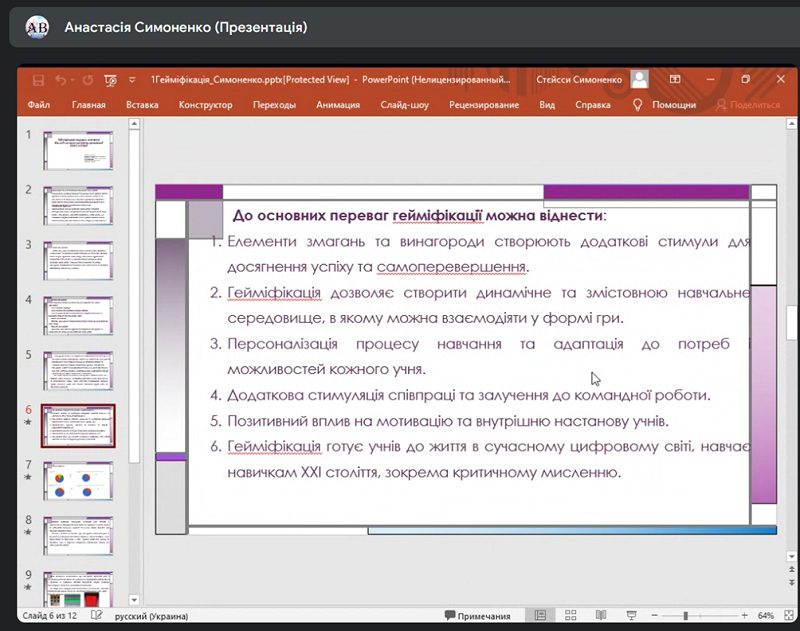The width and height of the screenshot is (800, 631).
Task: Click the Undo arrow icon
Action: pyautogui.click(x=61, y=80)
